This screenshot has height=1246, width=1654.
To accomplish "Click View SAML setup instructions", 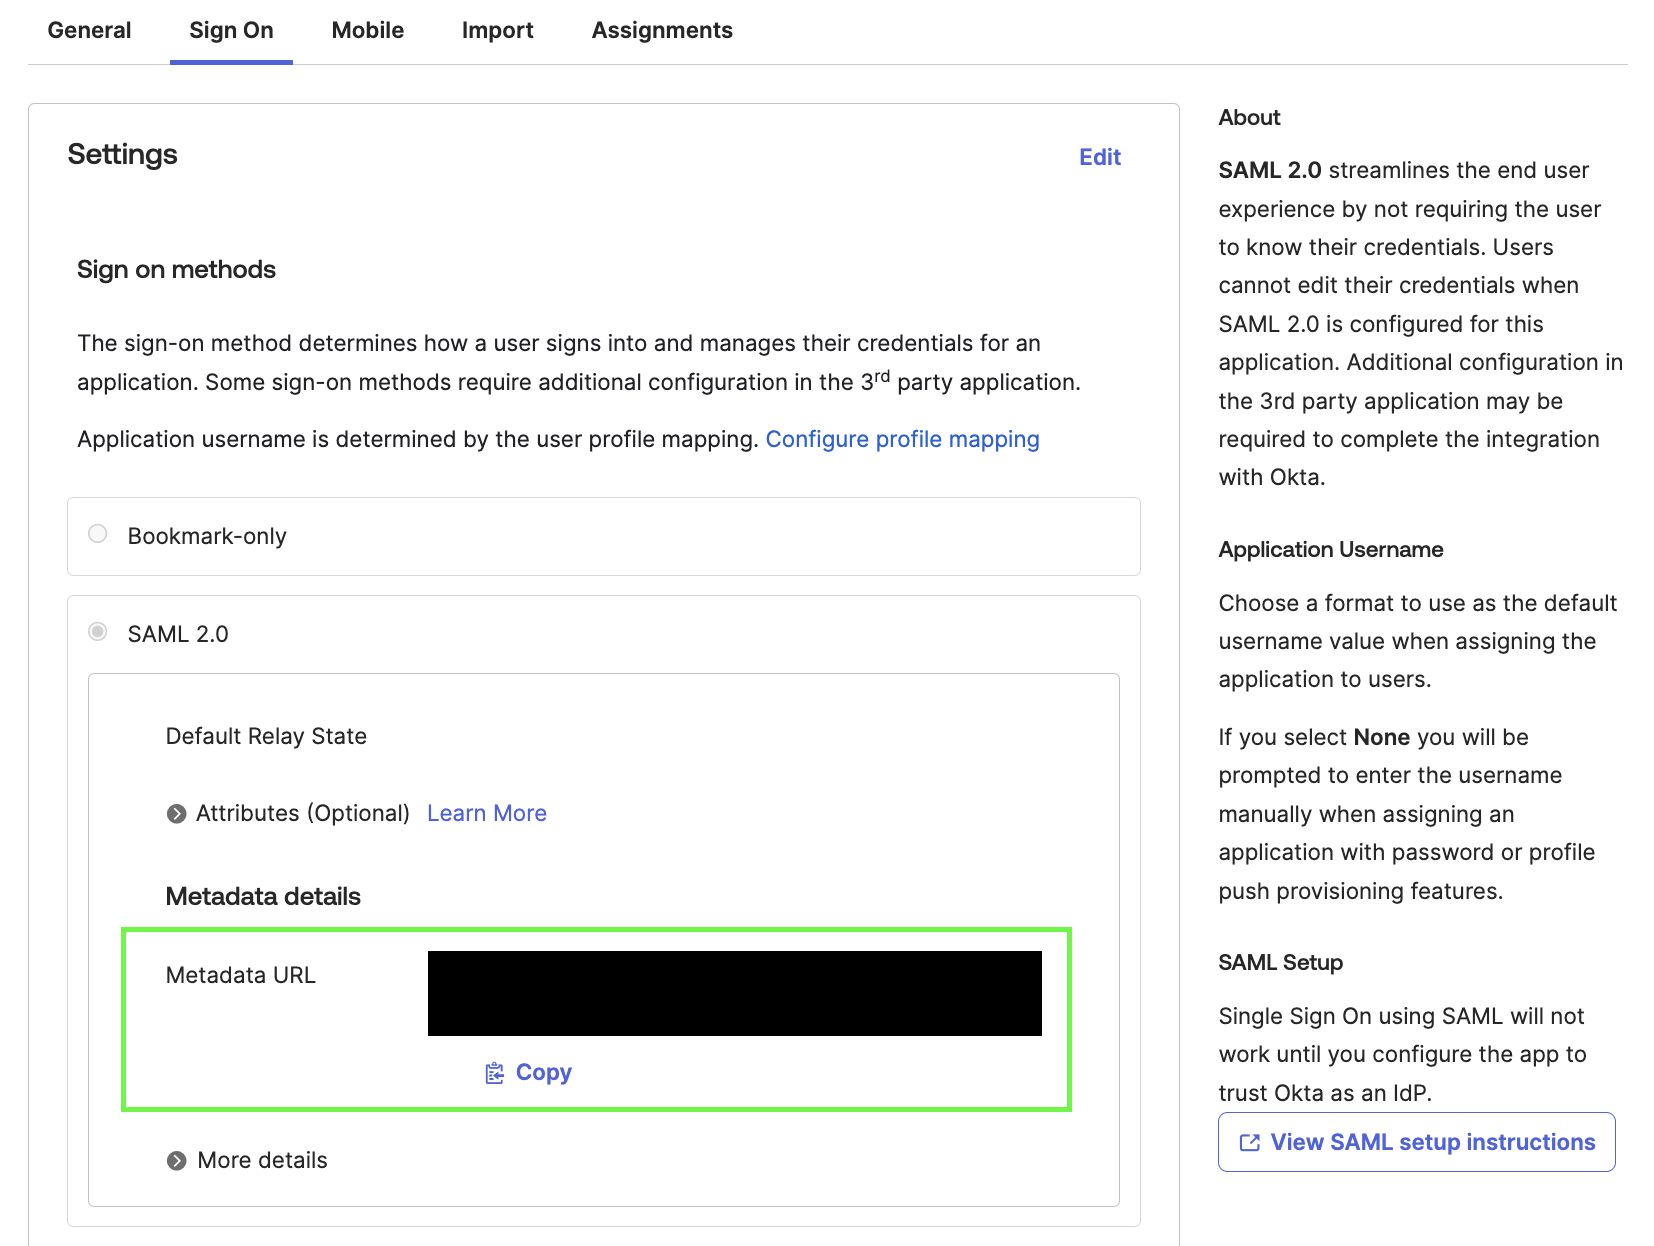I will pos(1416,1141).
